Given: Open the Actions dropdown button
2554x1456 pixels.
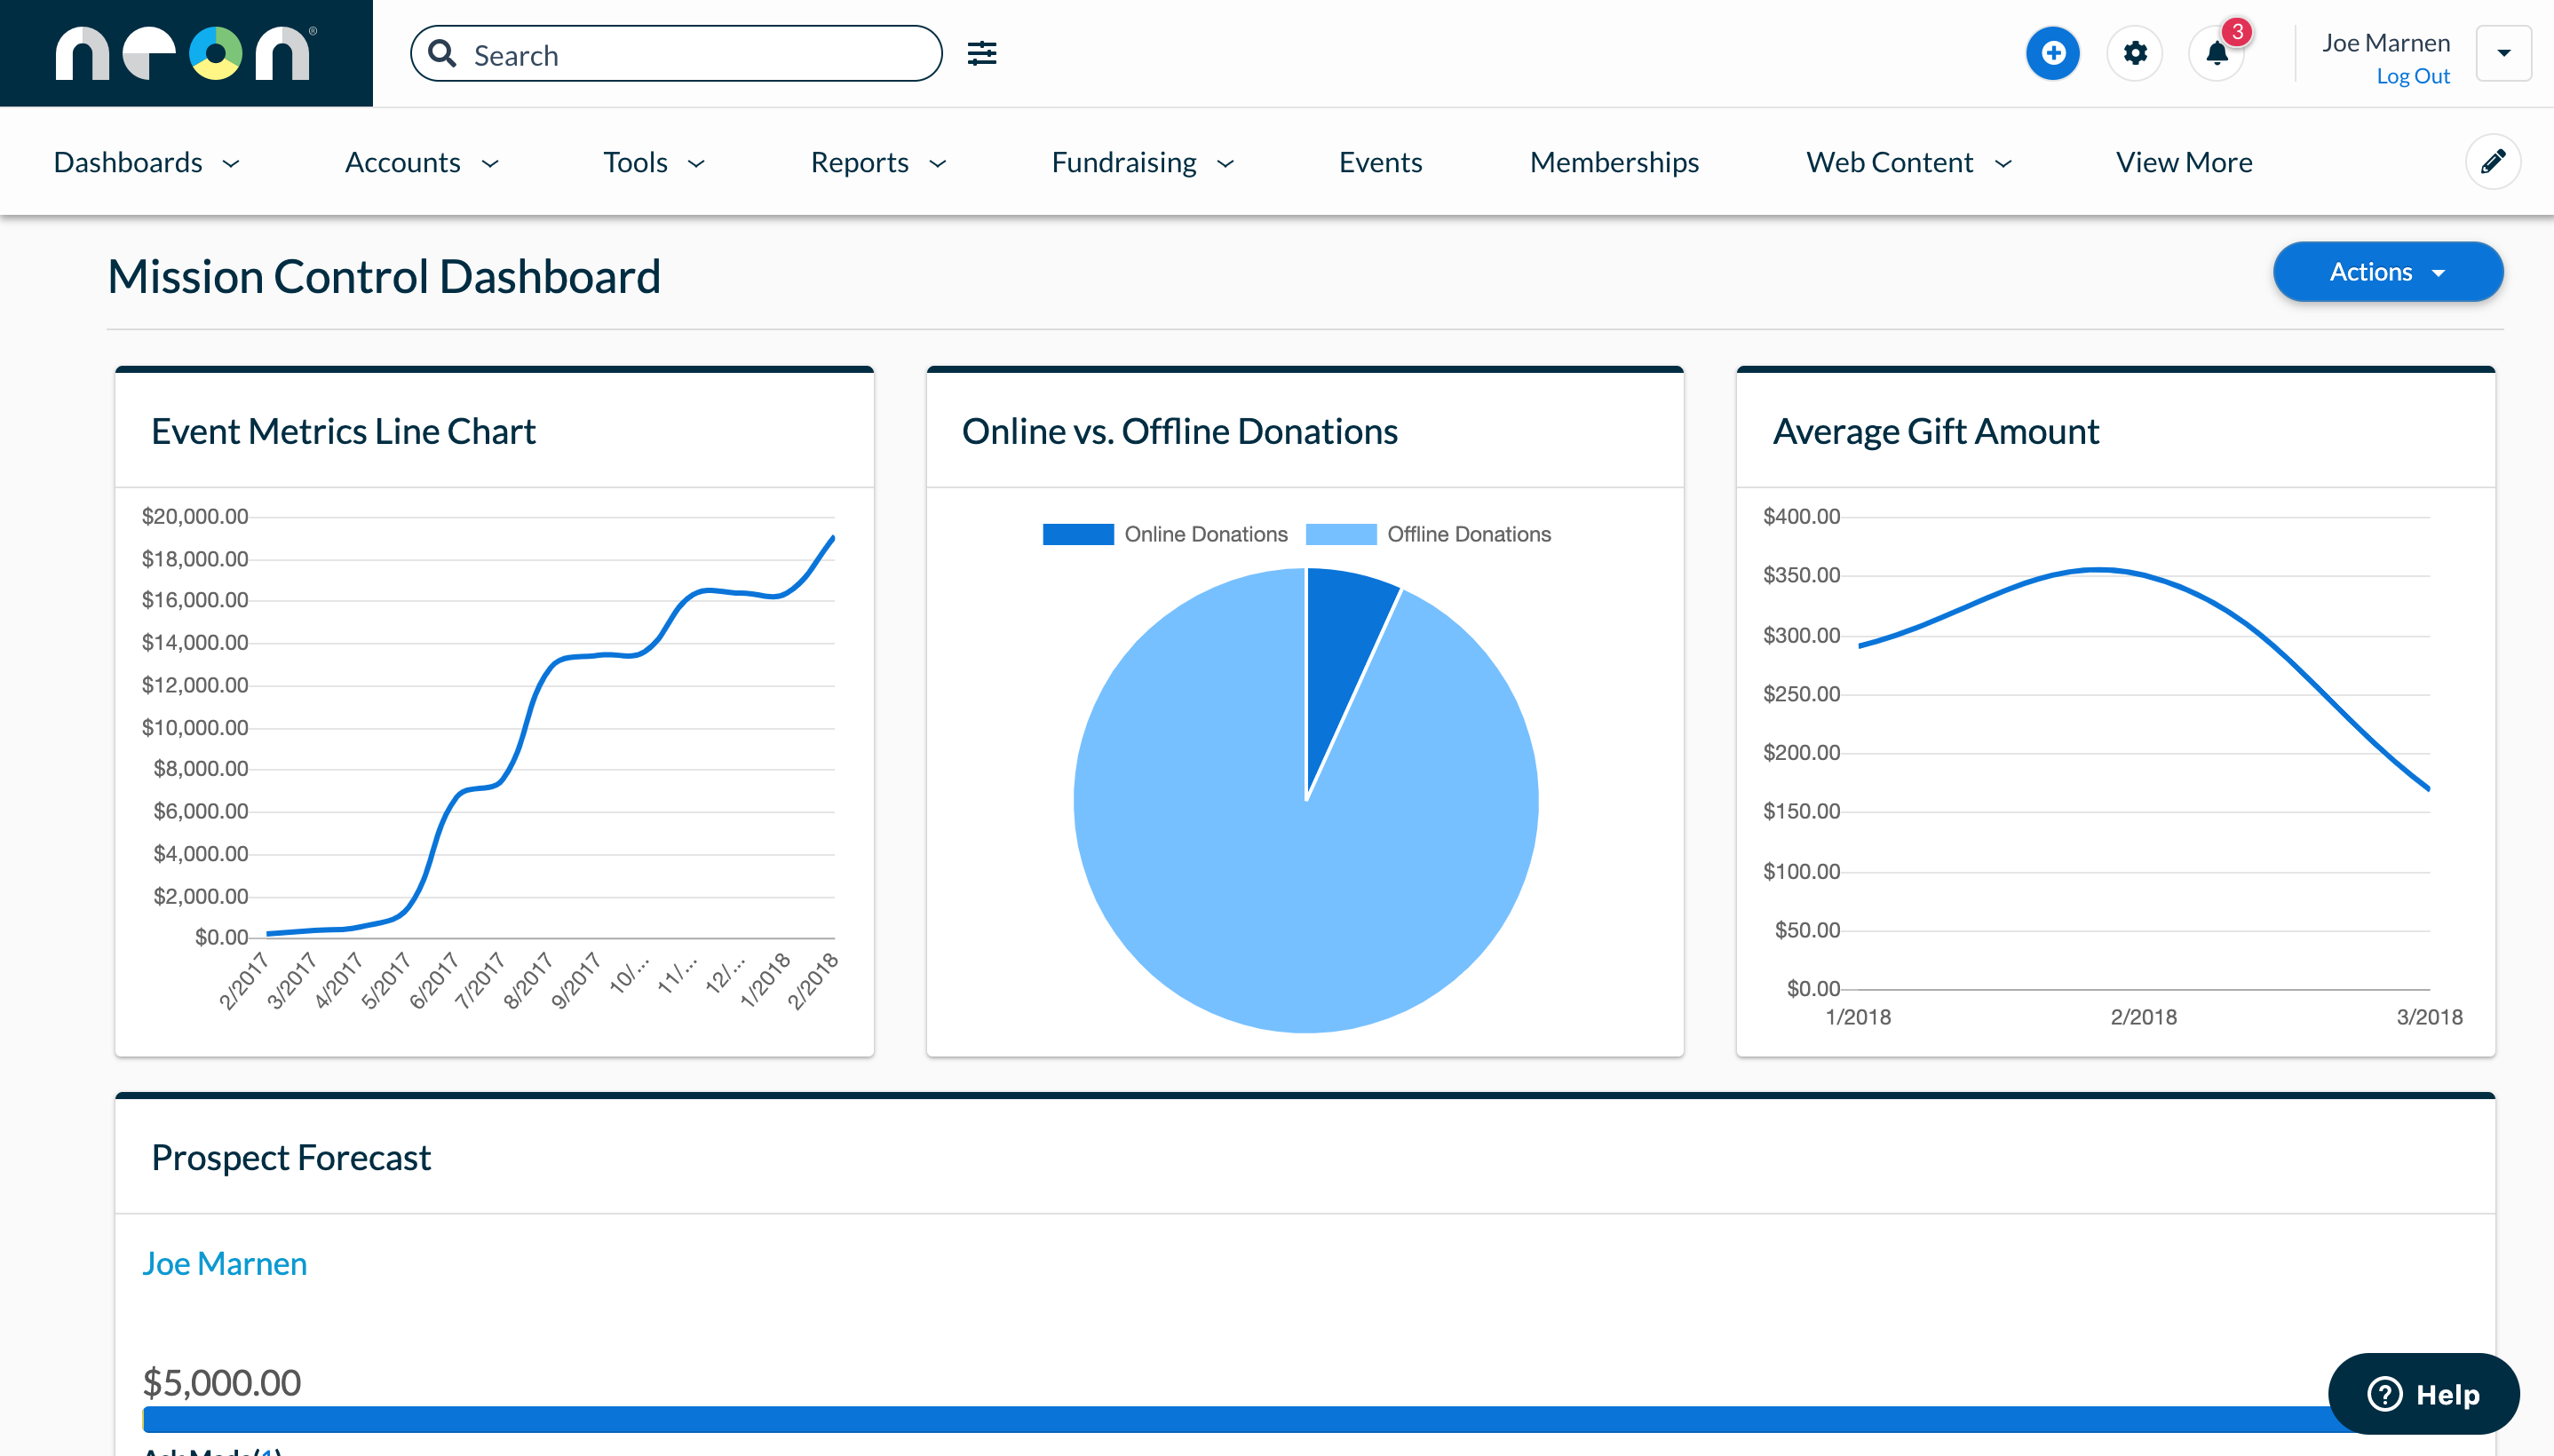Looking at the screenshot, I should click(x=2387, y=272).
